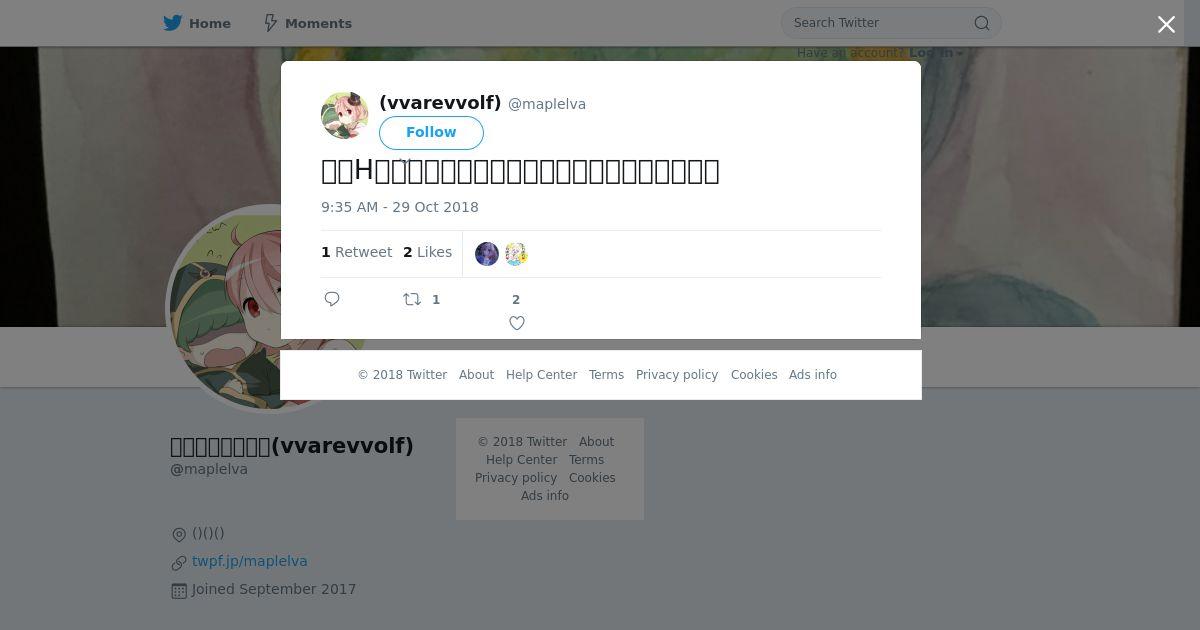Click the search magnifier icon
The width and height of the screenshot is (1200, 630).
[x=982, y=23]
